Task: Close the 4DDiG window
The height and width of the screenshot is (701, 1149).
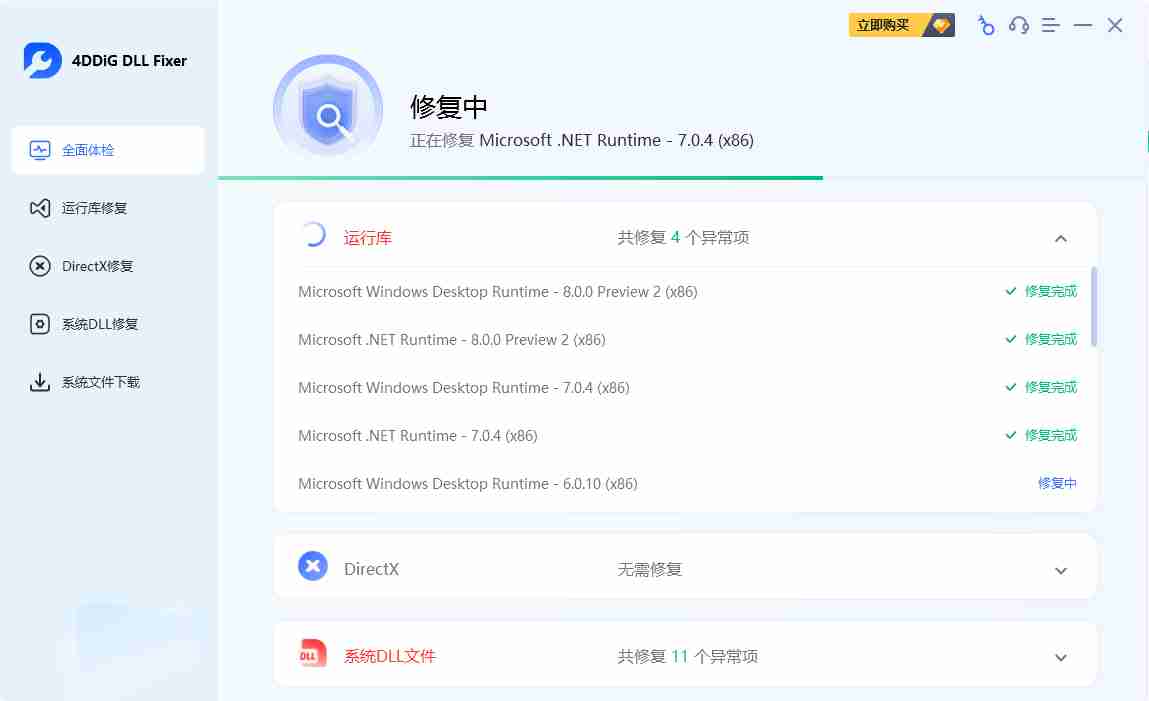Action: pyautogui.click(x=1115, y=26)
